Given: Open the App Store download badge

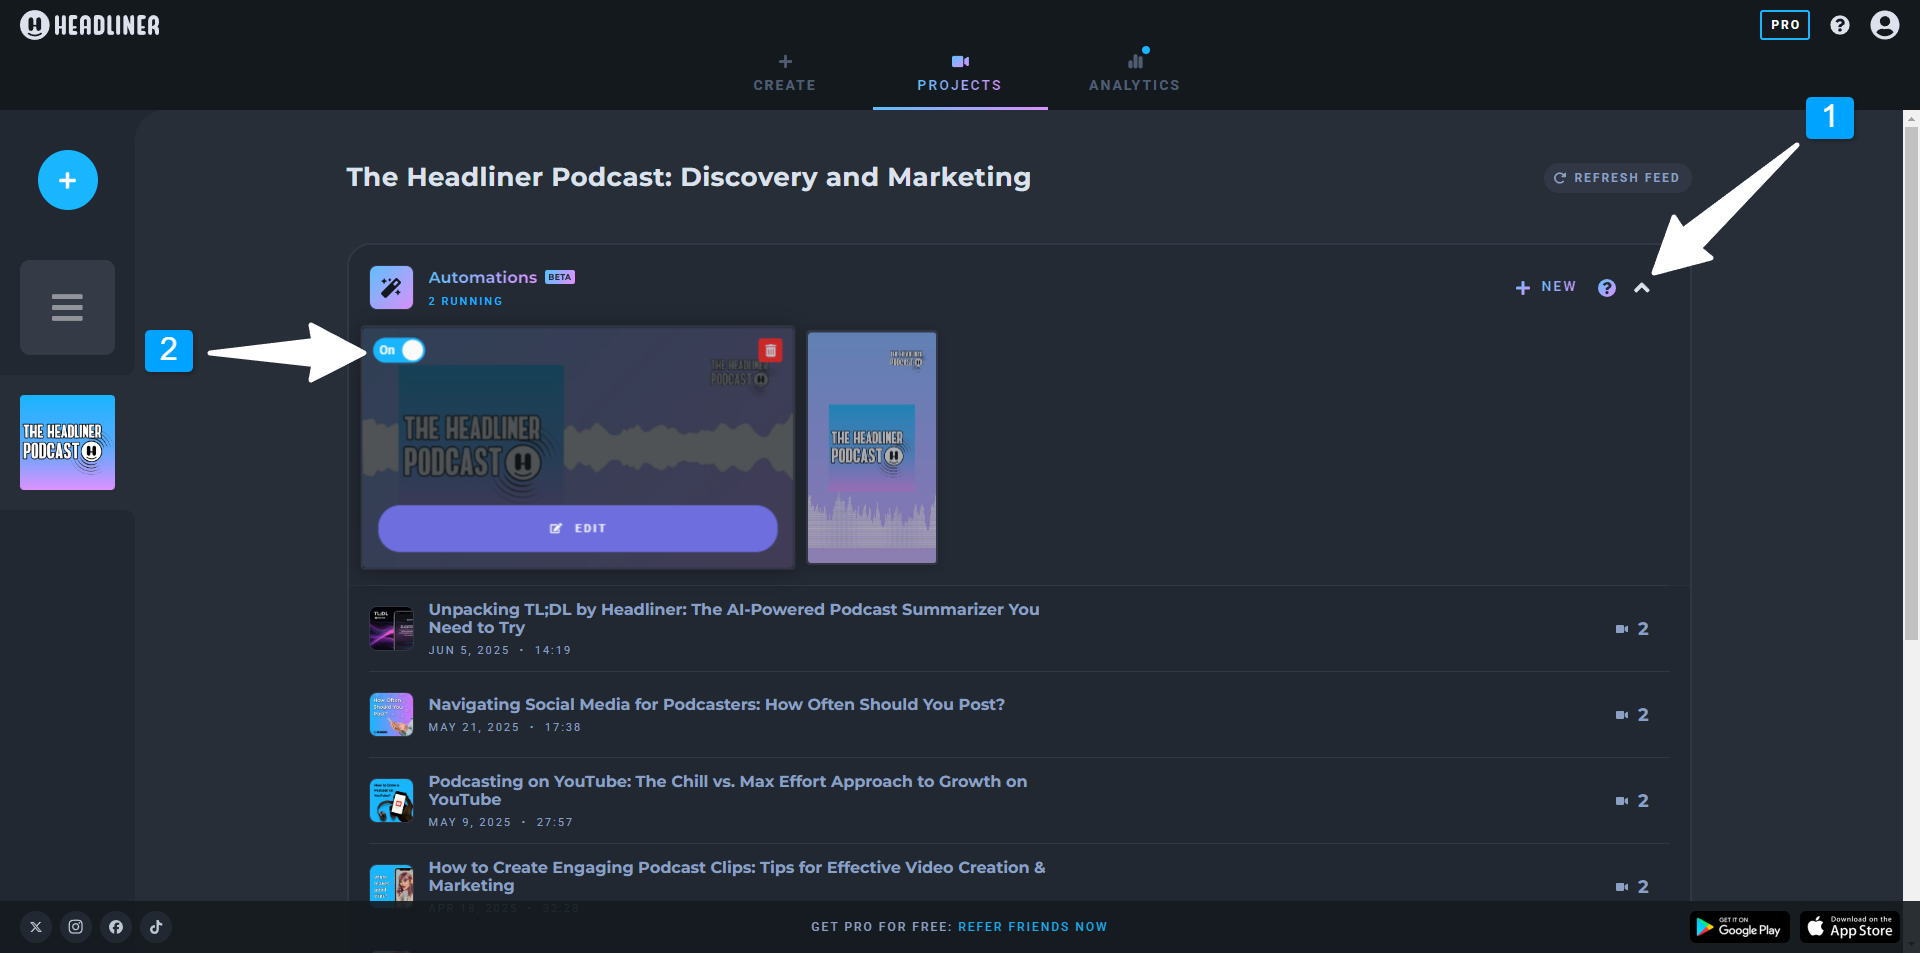Looking at the screenshot, I should tap(1850, 927).
